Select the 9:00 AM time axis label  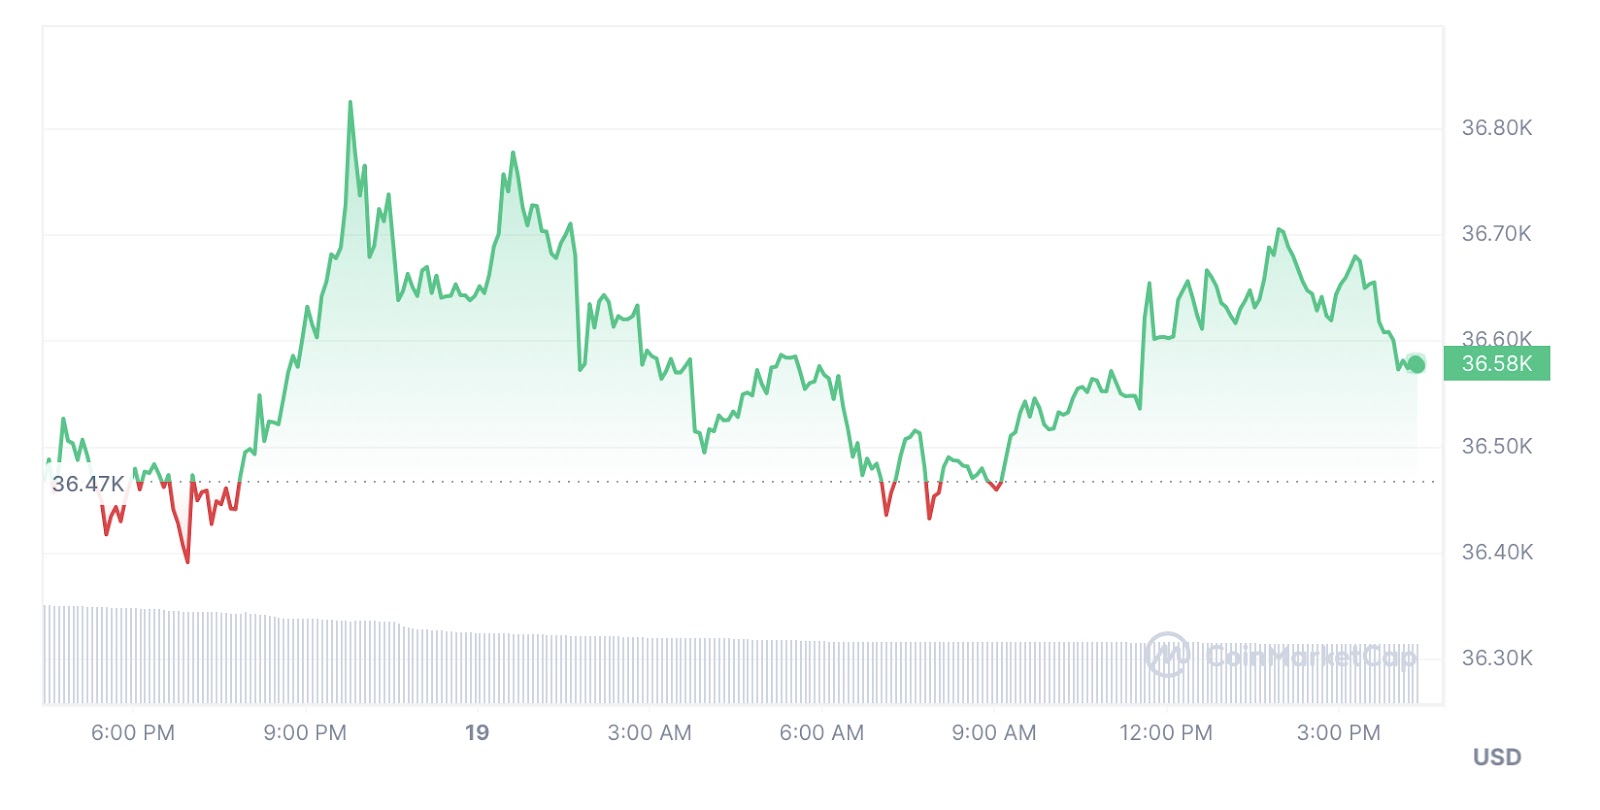[993, 733]
